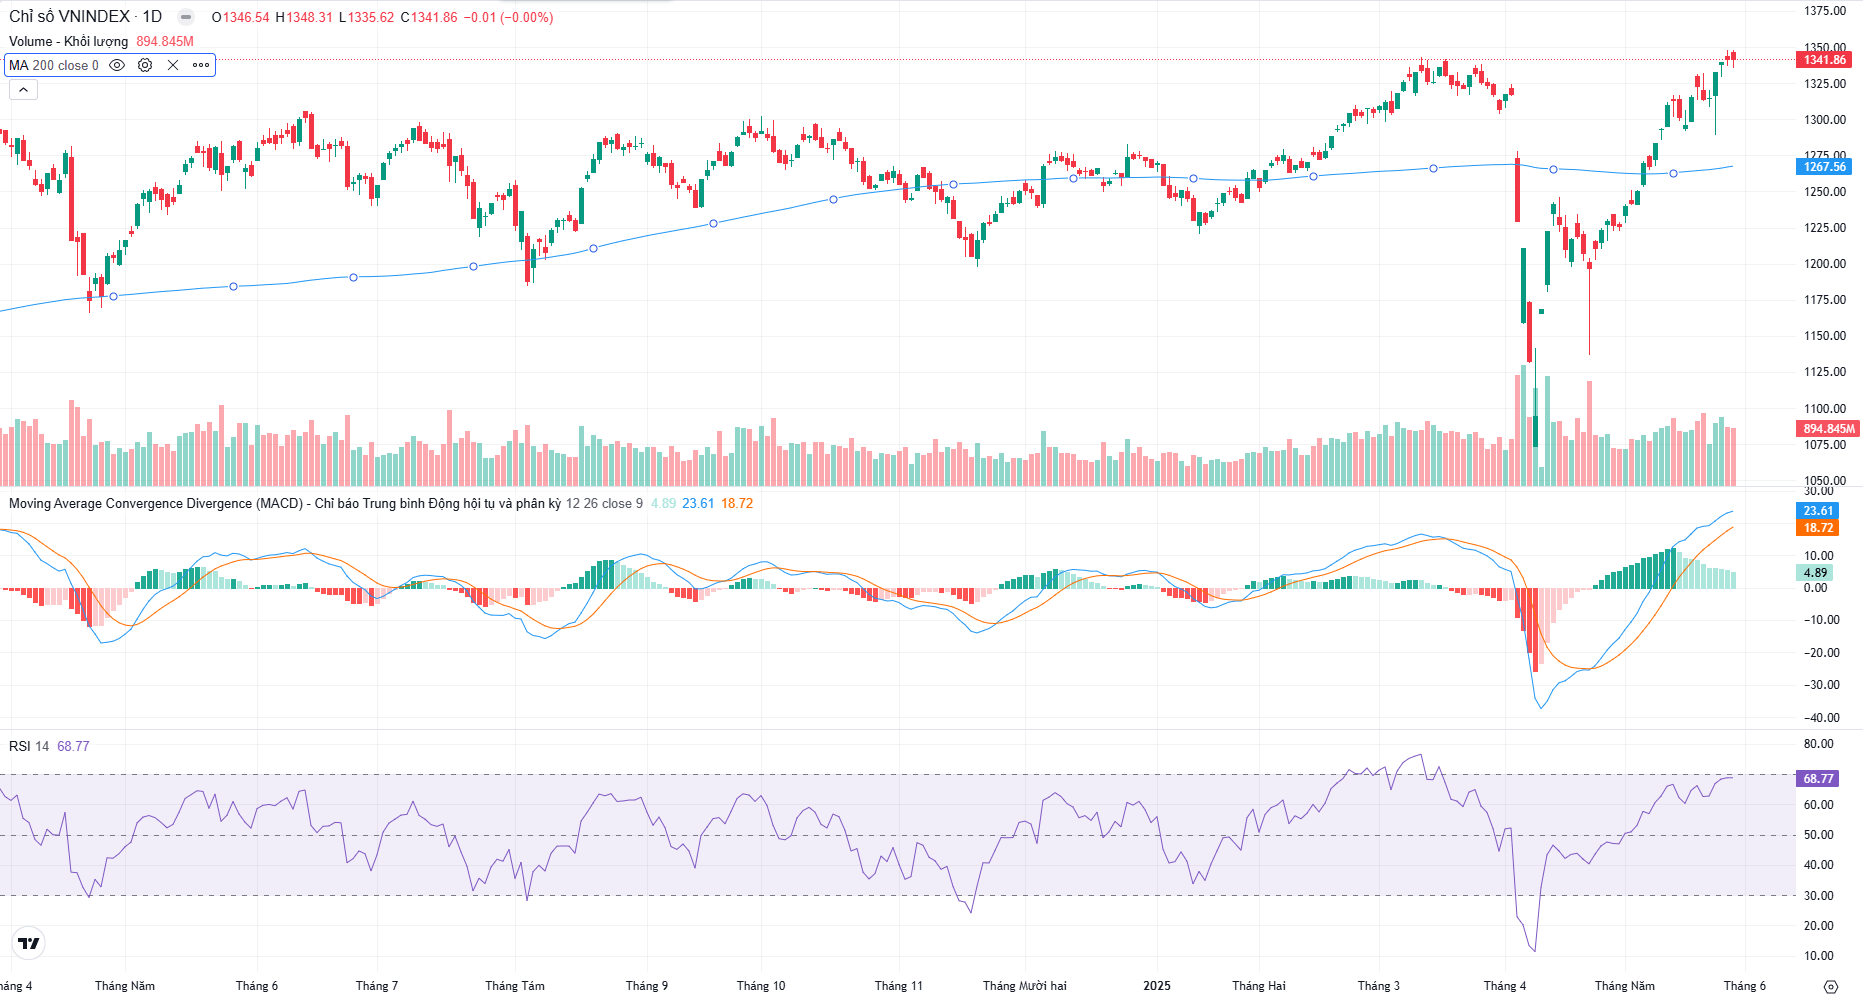Click the market status pill beside 1D
Image resolution: width=1863 pixels, height=1000 pixels.
point(185,17)
